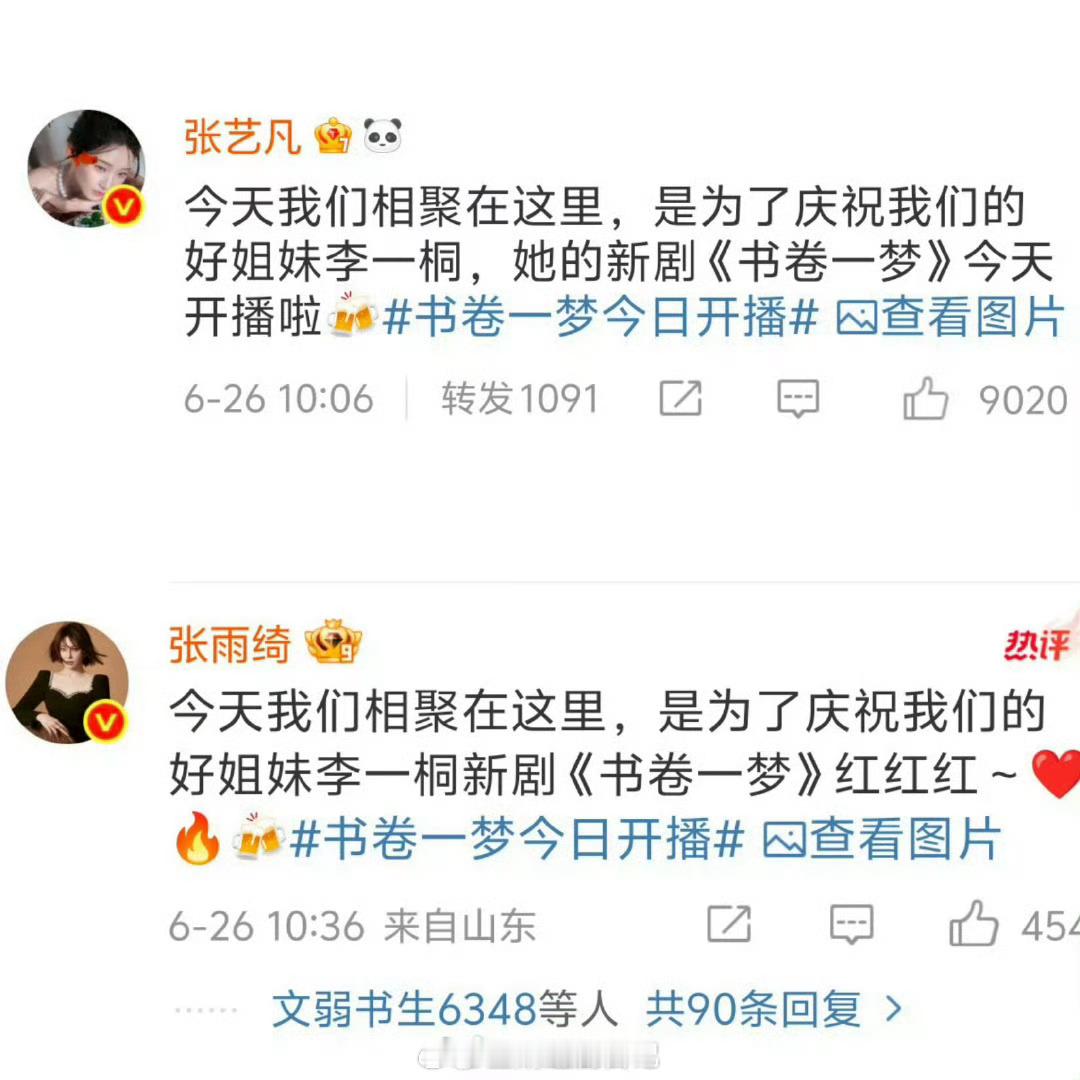This screenshot has height=1080, width=1080.
Task: Open hashtag #书卷一梦今日开播# in 张艺凡's comment
Action: coord(601,318)
